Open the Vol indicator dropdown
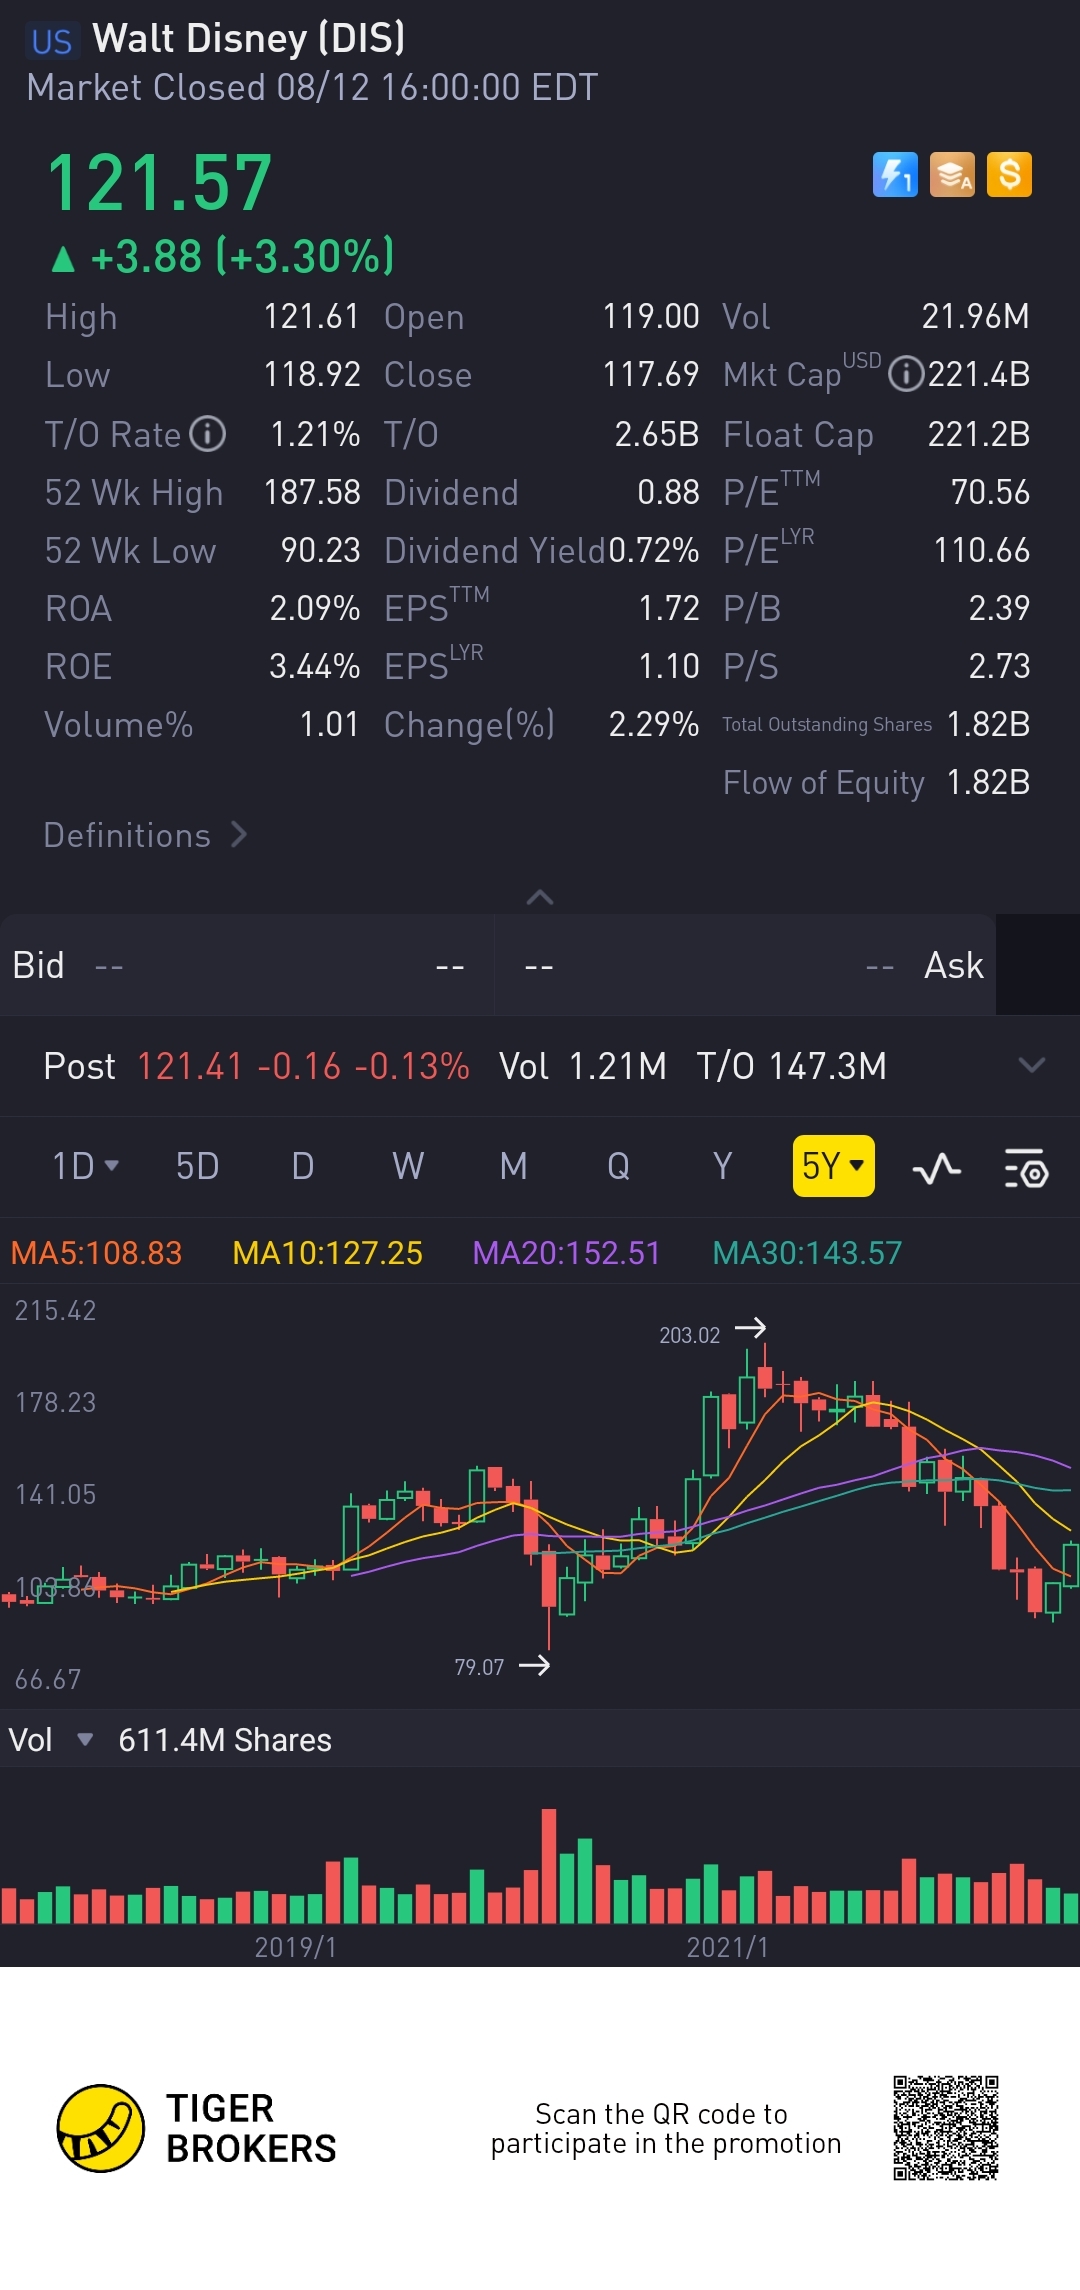The height and width of the screenshot is (2290, 1080). tap(85, 1740)
